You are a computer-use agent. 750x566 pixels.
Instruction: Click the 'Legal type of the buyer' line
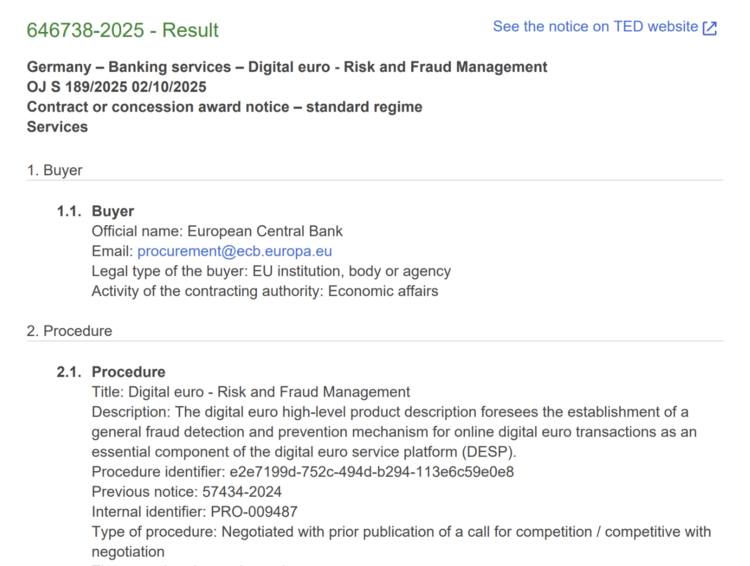tap(271, 271)
